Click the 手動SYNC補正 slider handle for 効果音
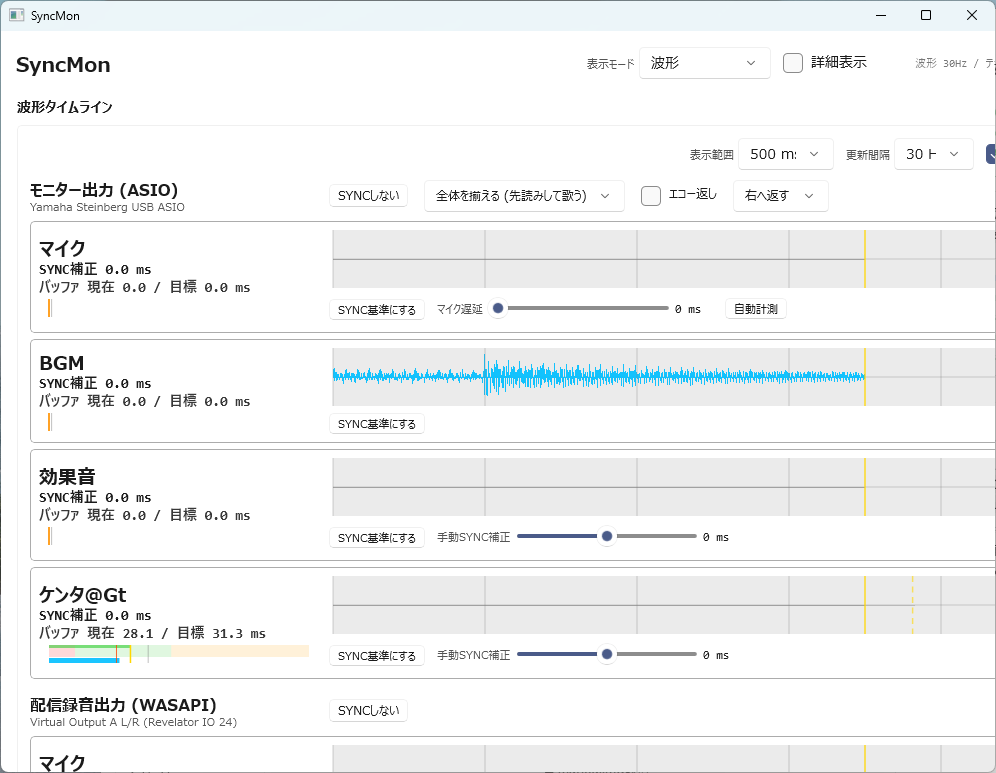The width and height of the screenshot is (996, 773). (607, 536)
